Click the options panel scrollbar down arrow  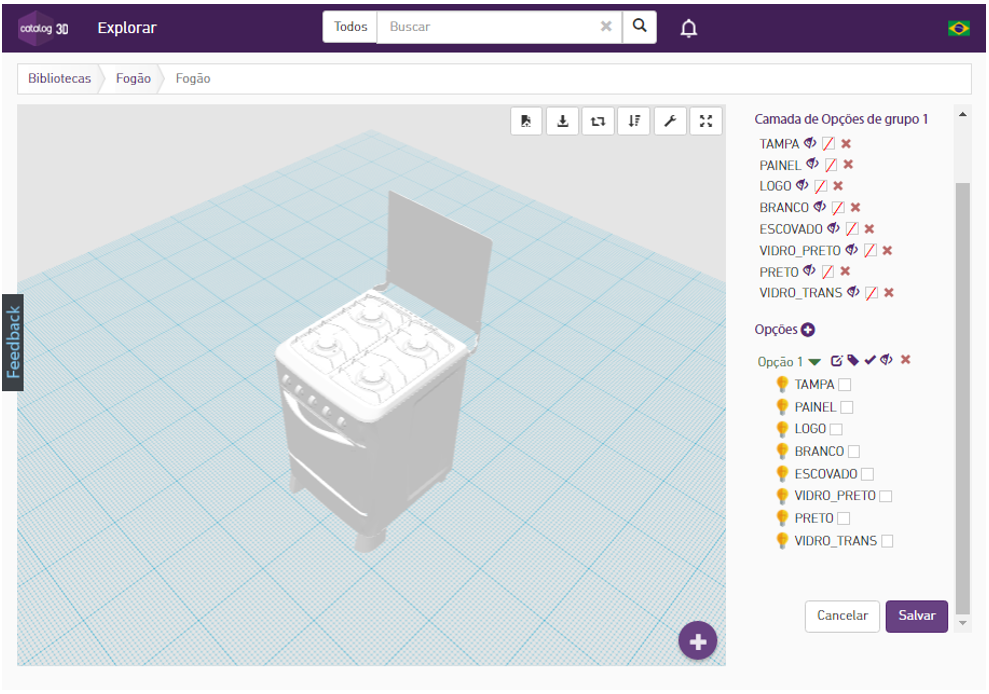(963, 623)
